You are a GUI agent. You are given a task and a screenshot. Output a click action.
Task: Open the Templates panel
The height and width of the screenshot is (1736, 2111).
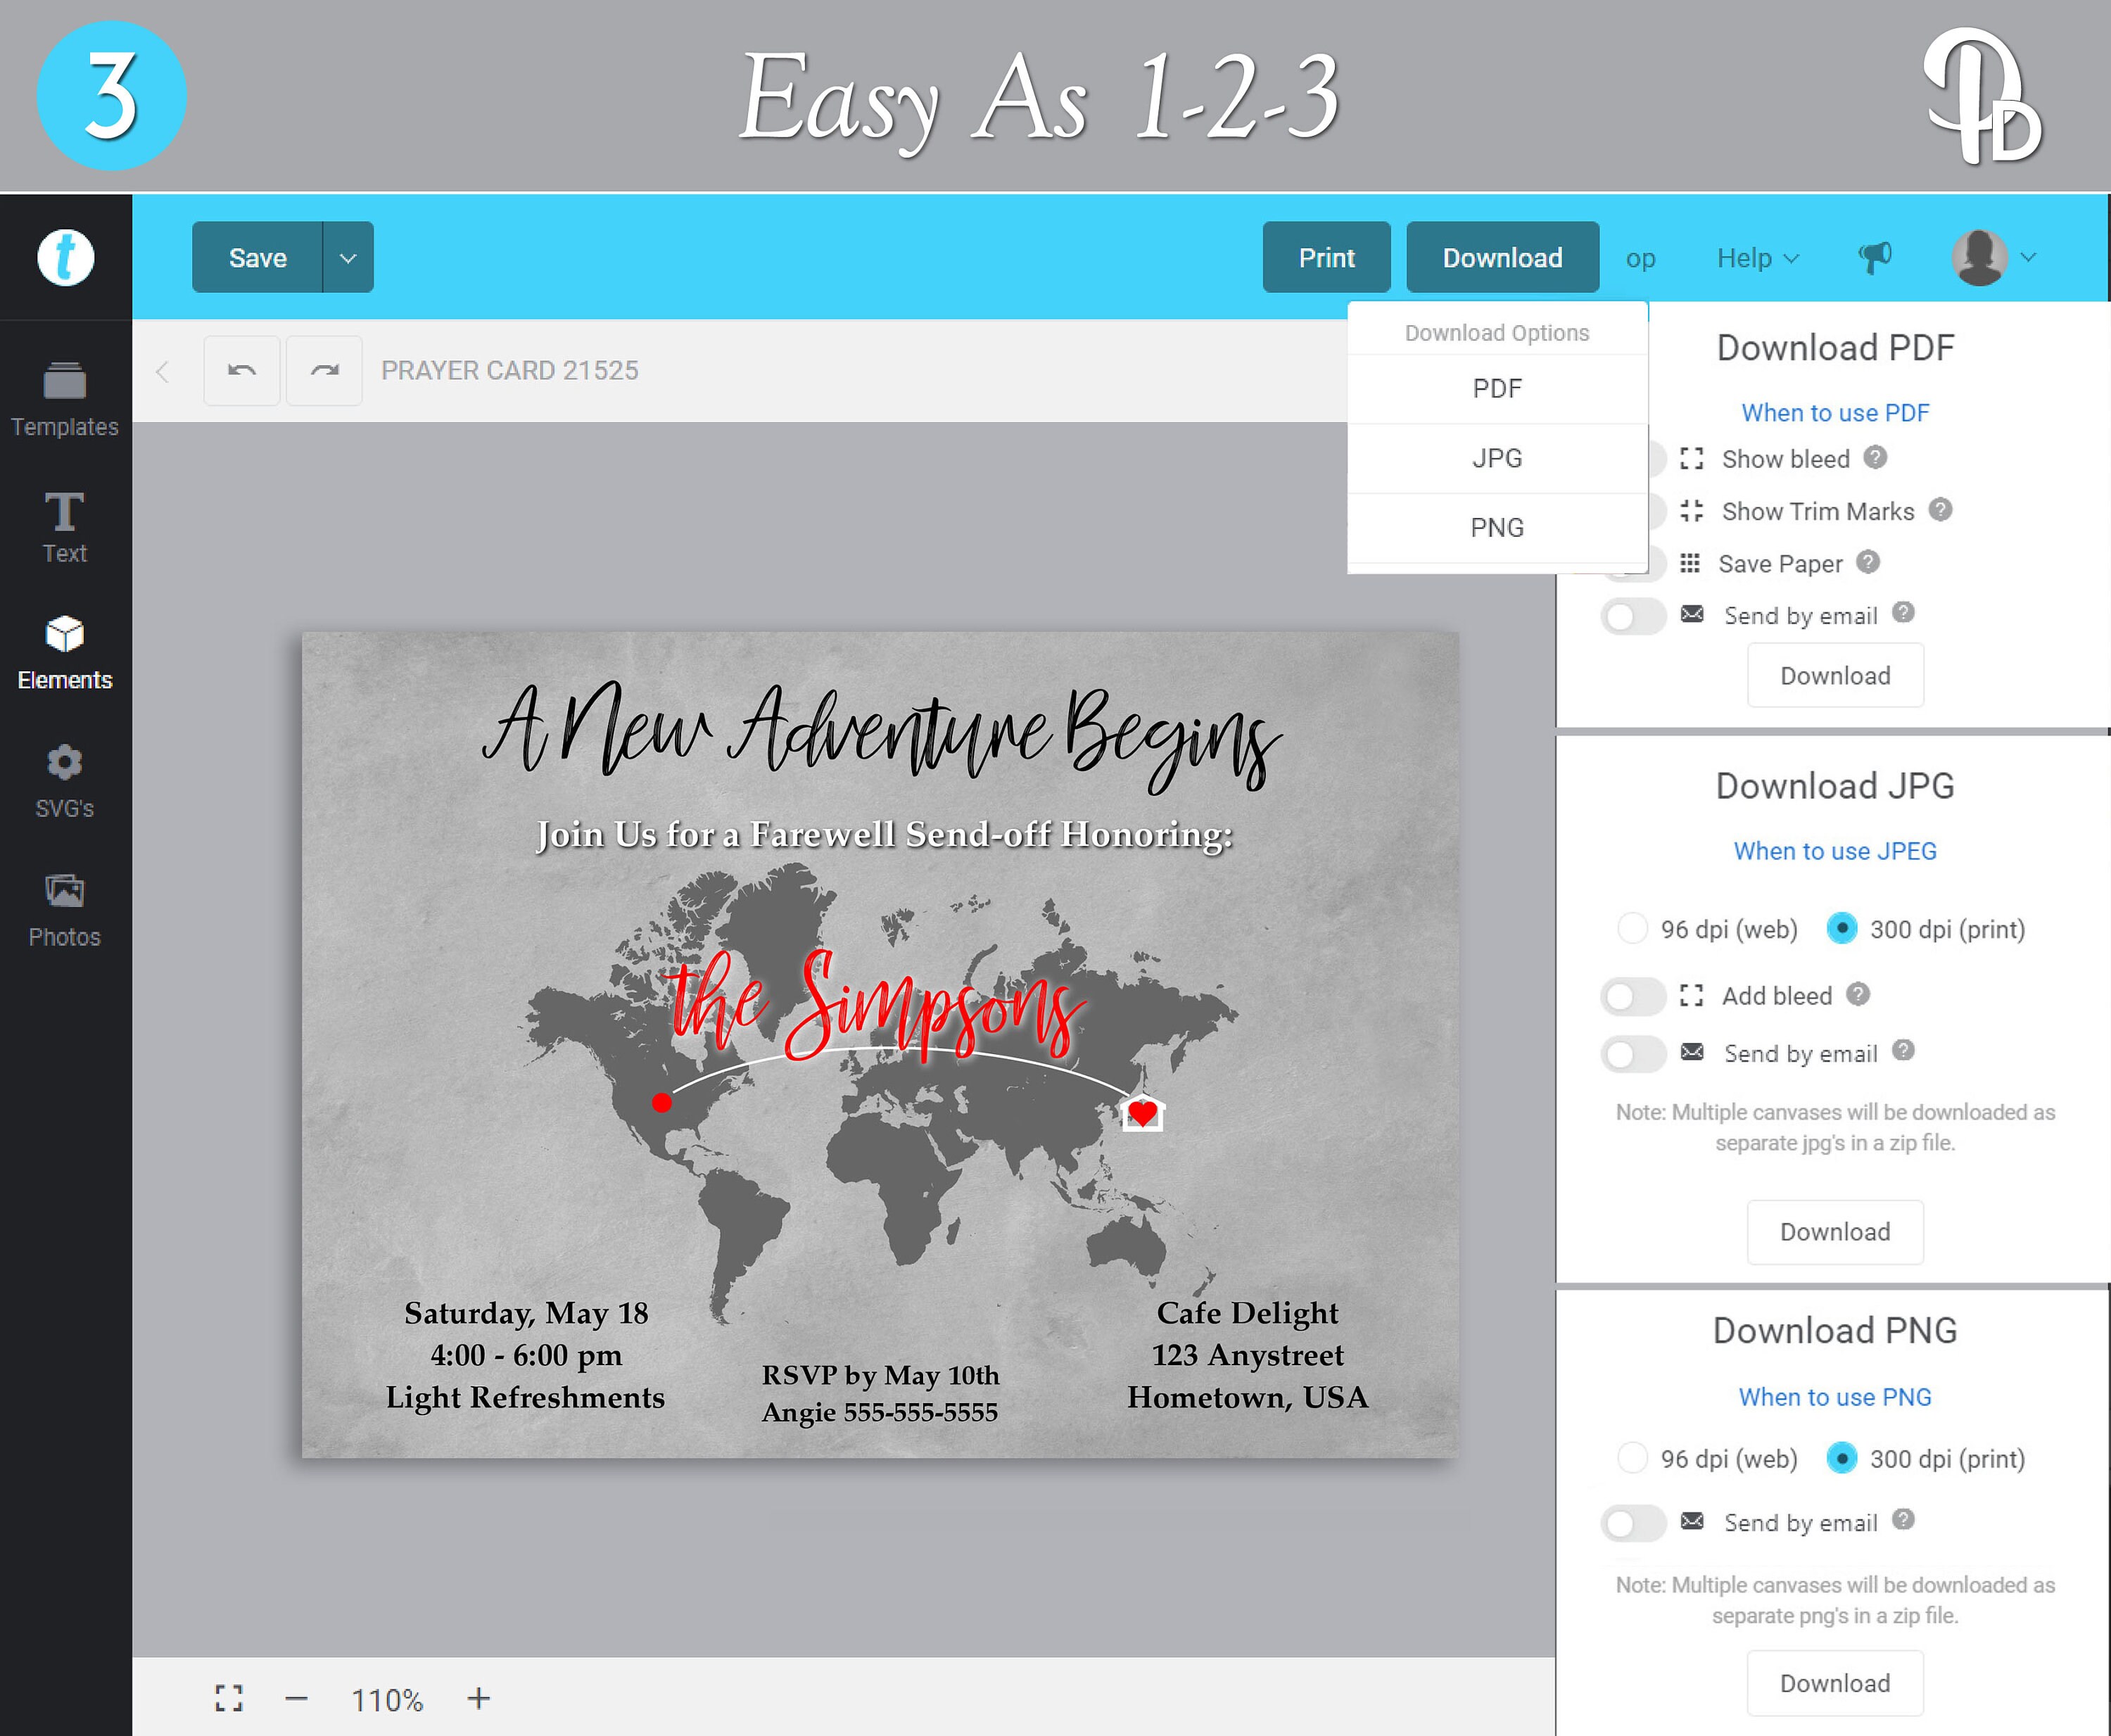[65, 400]
